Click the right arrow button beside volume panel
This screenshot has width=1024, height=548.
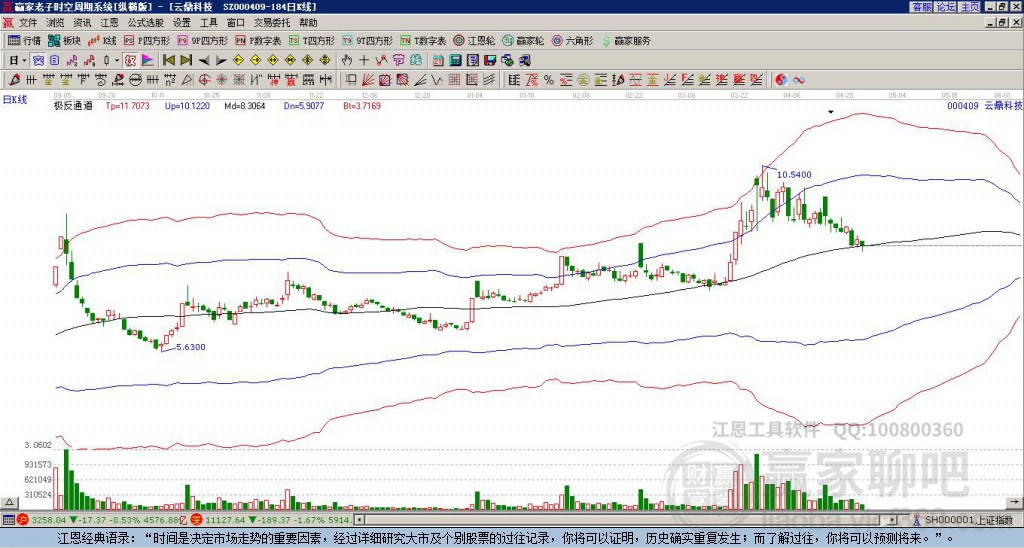click(x=1015, y=502)
